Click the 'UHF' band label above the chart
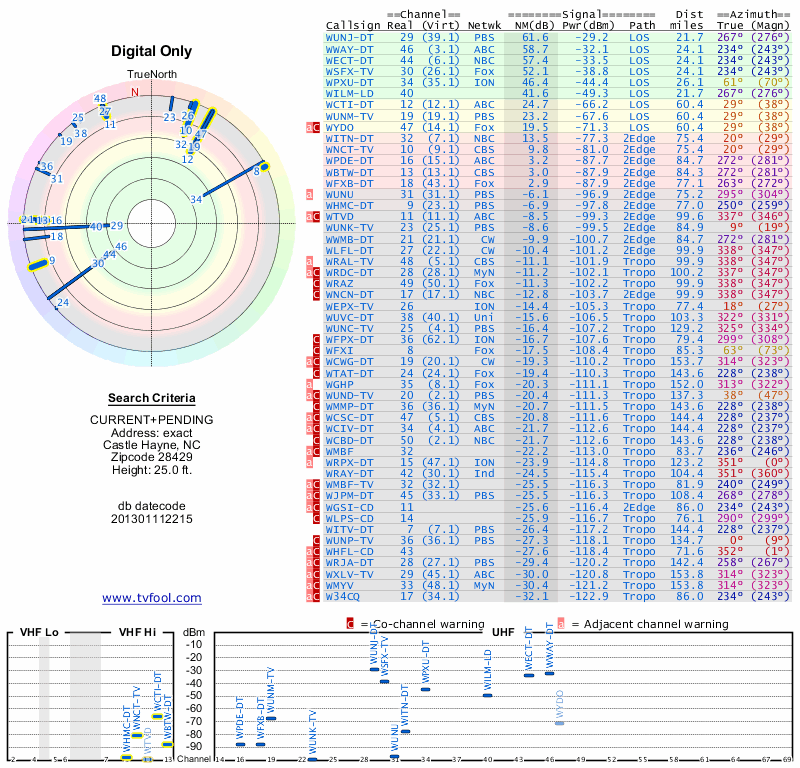The height and width of the screenshot is (768, 800). click(x=503, y=632)
